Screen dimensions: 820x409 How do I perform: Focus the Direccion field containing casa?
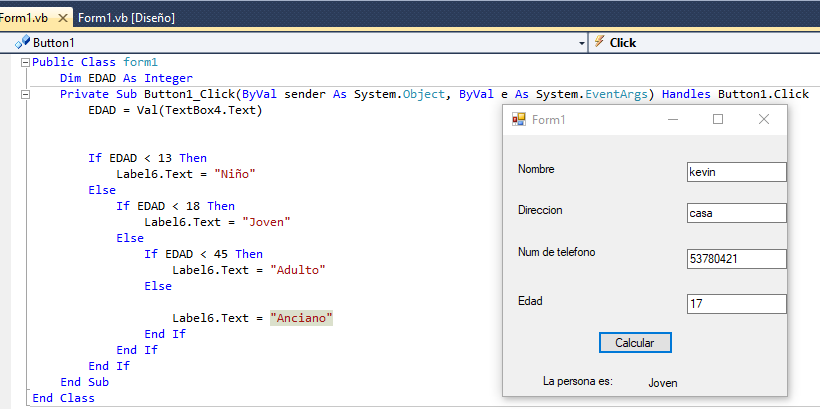pyautogui.click(x=736, y=213)
